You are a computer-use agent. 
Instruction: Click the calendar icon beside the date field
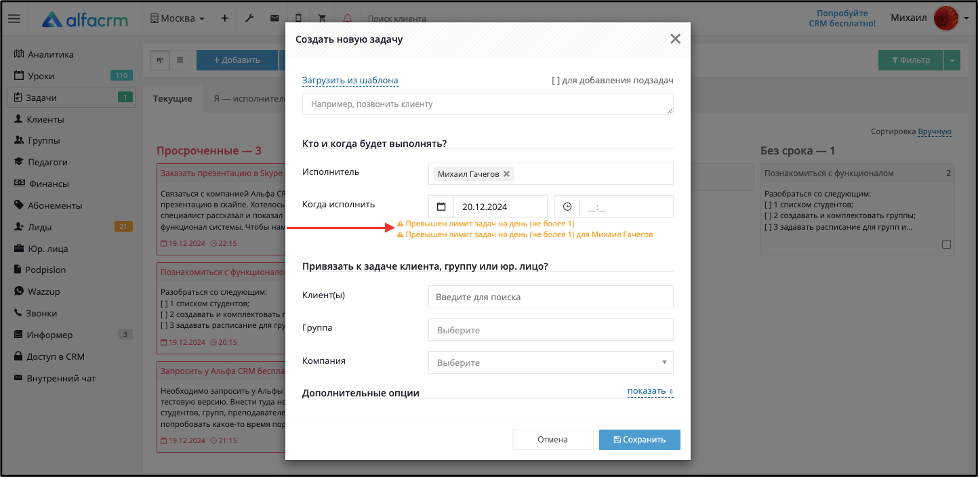pos(441,207)
